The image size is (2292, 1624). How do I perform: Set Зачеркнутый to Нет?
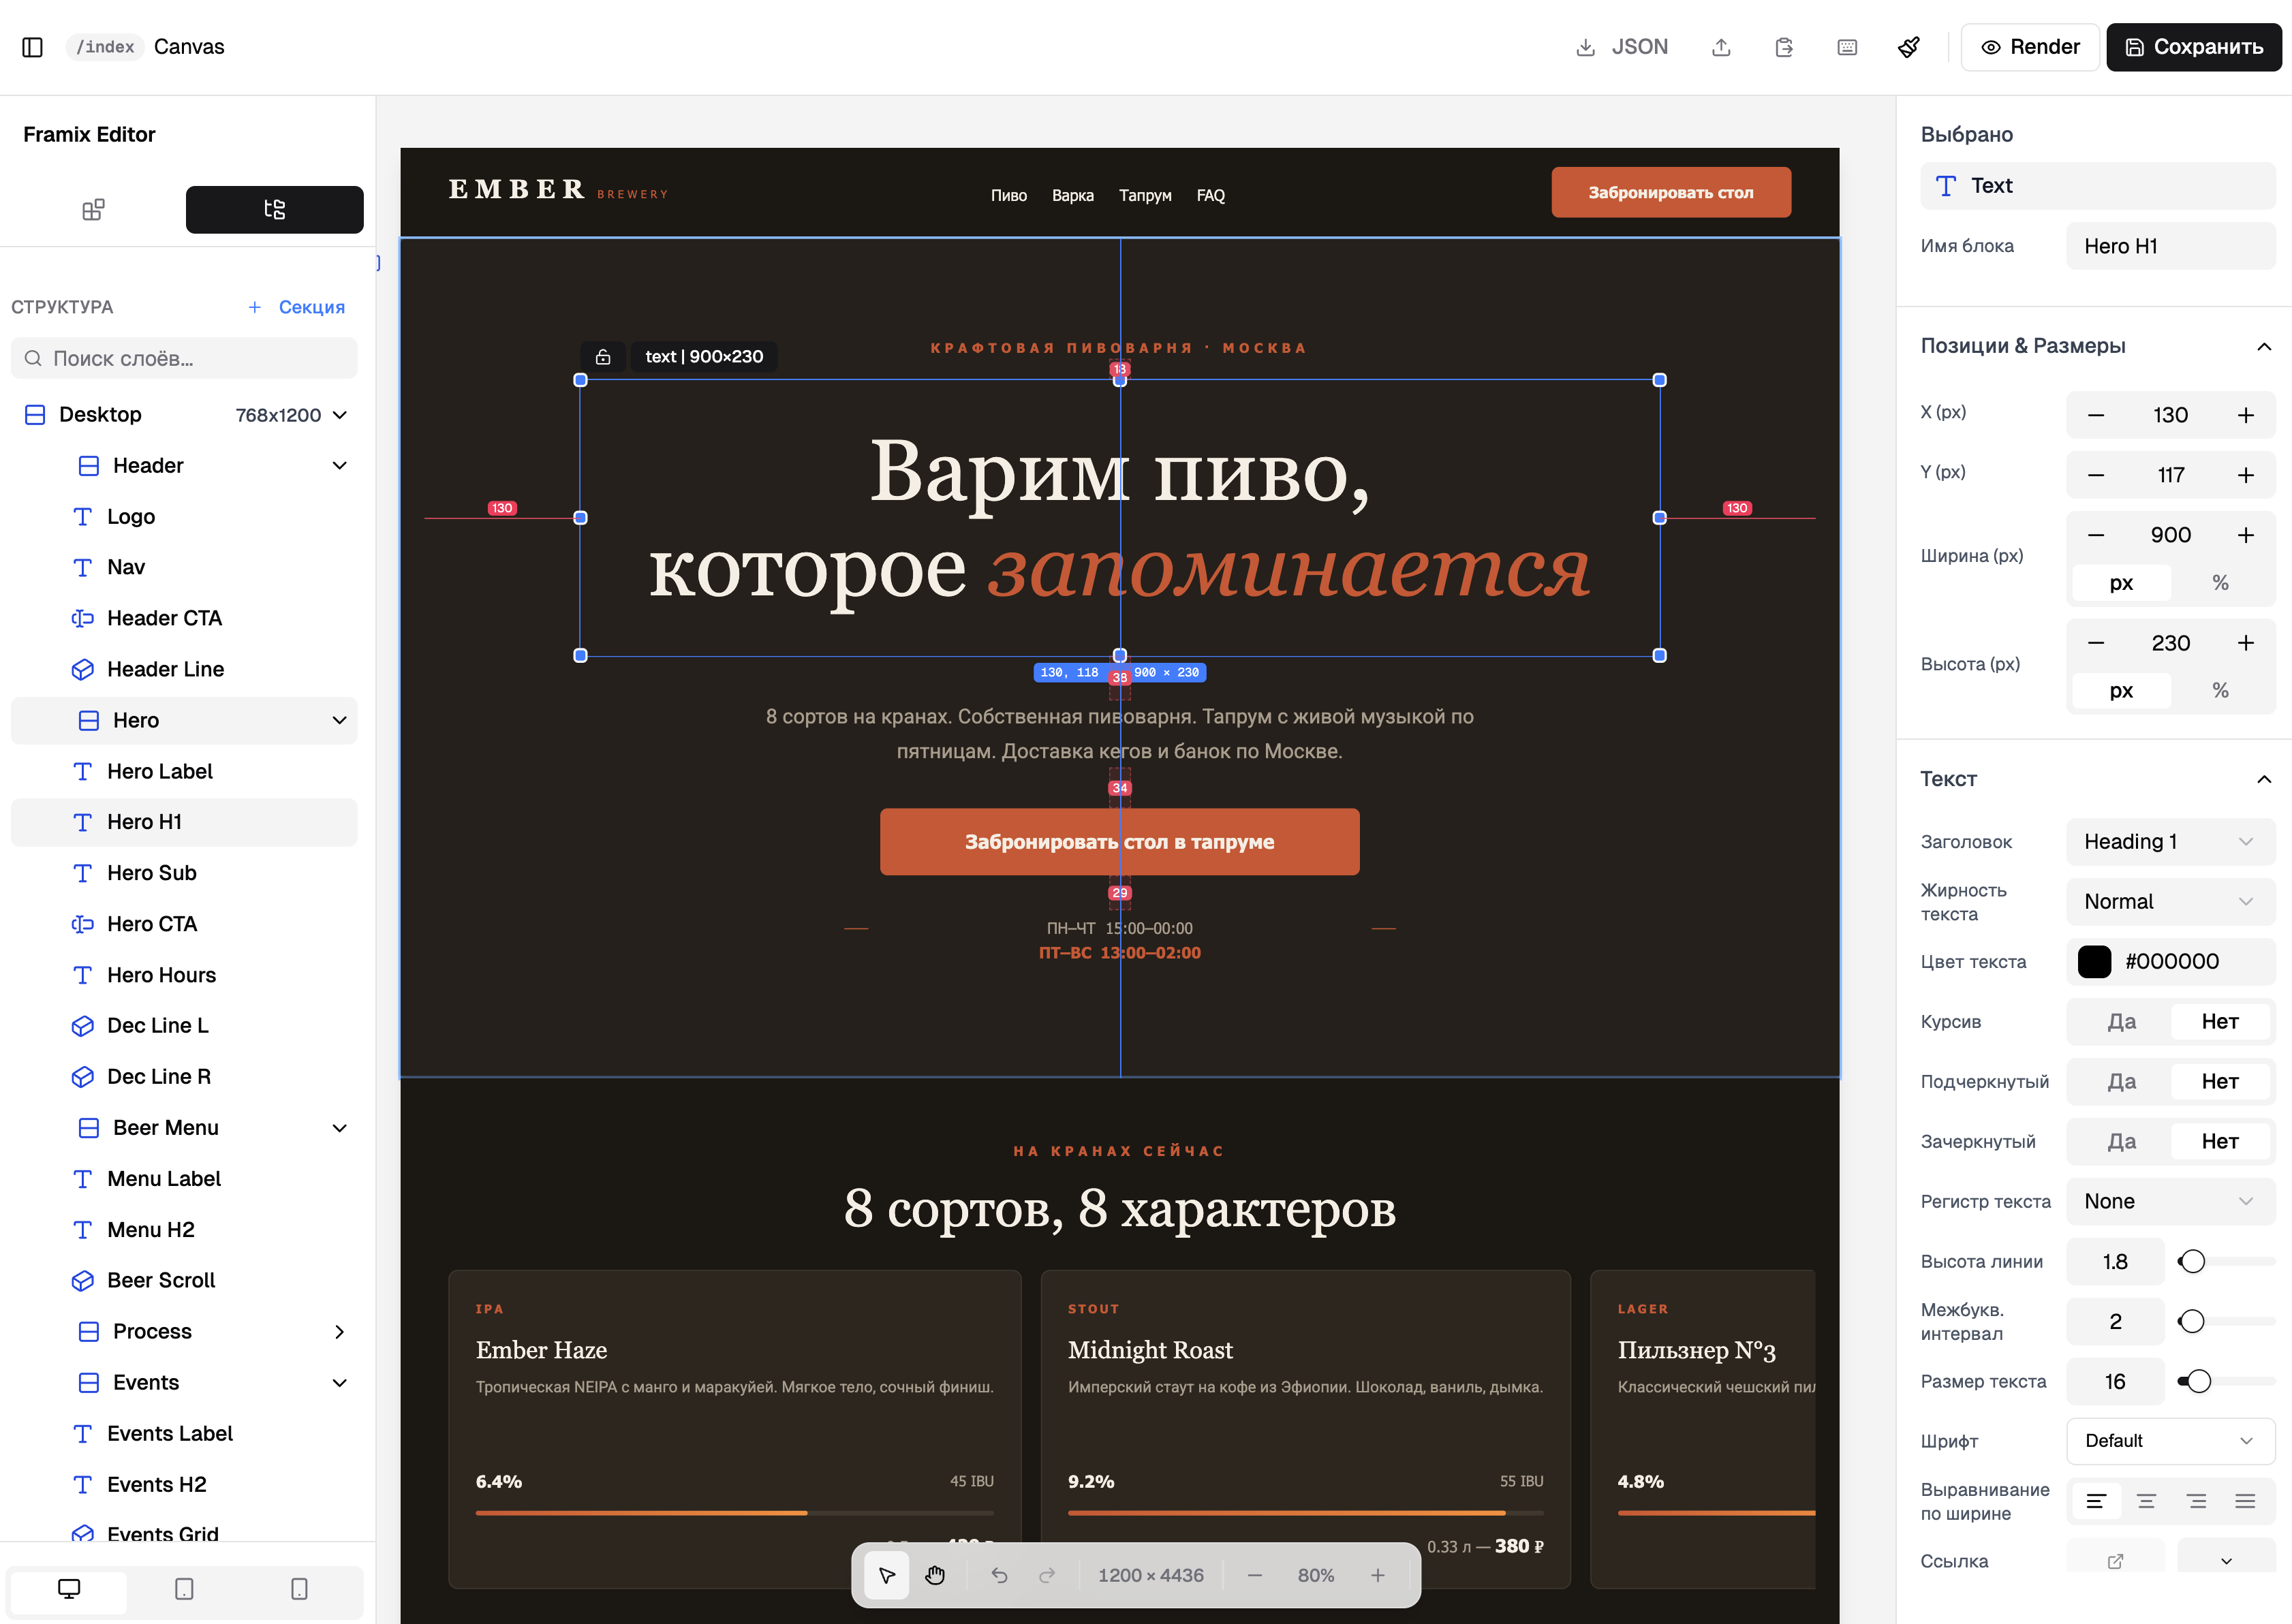pyautogui.click(x=2220, y=1142)
